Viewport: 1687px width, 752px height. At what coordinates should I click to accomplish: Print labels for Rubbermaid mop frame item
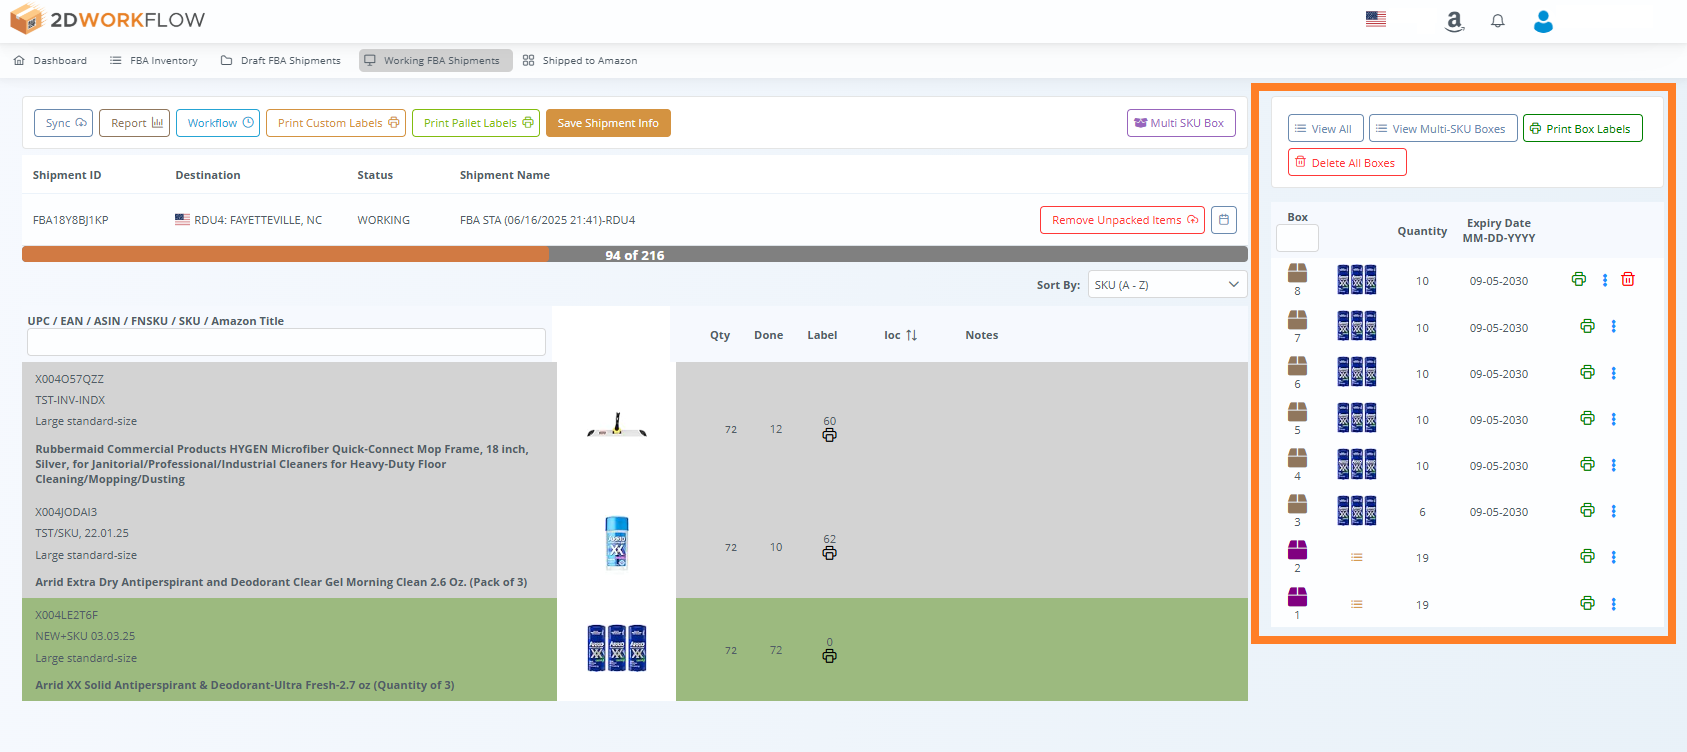(x=829, y=435)
